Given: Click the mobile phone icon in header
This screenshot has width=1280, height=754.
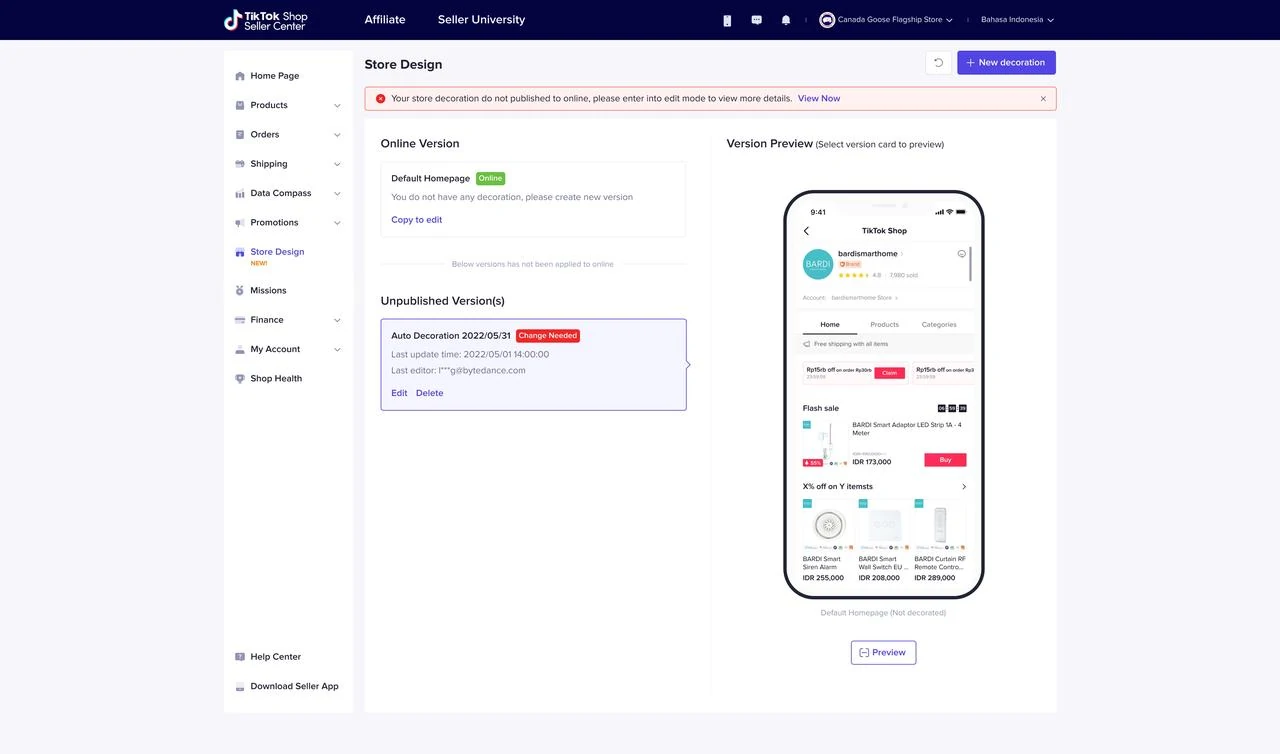Looking at the screenshot, I should click(x=727, y=20).
